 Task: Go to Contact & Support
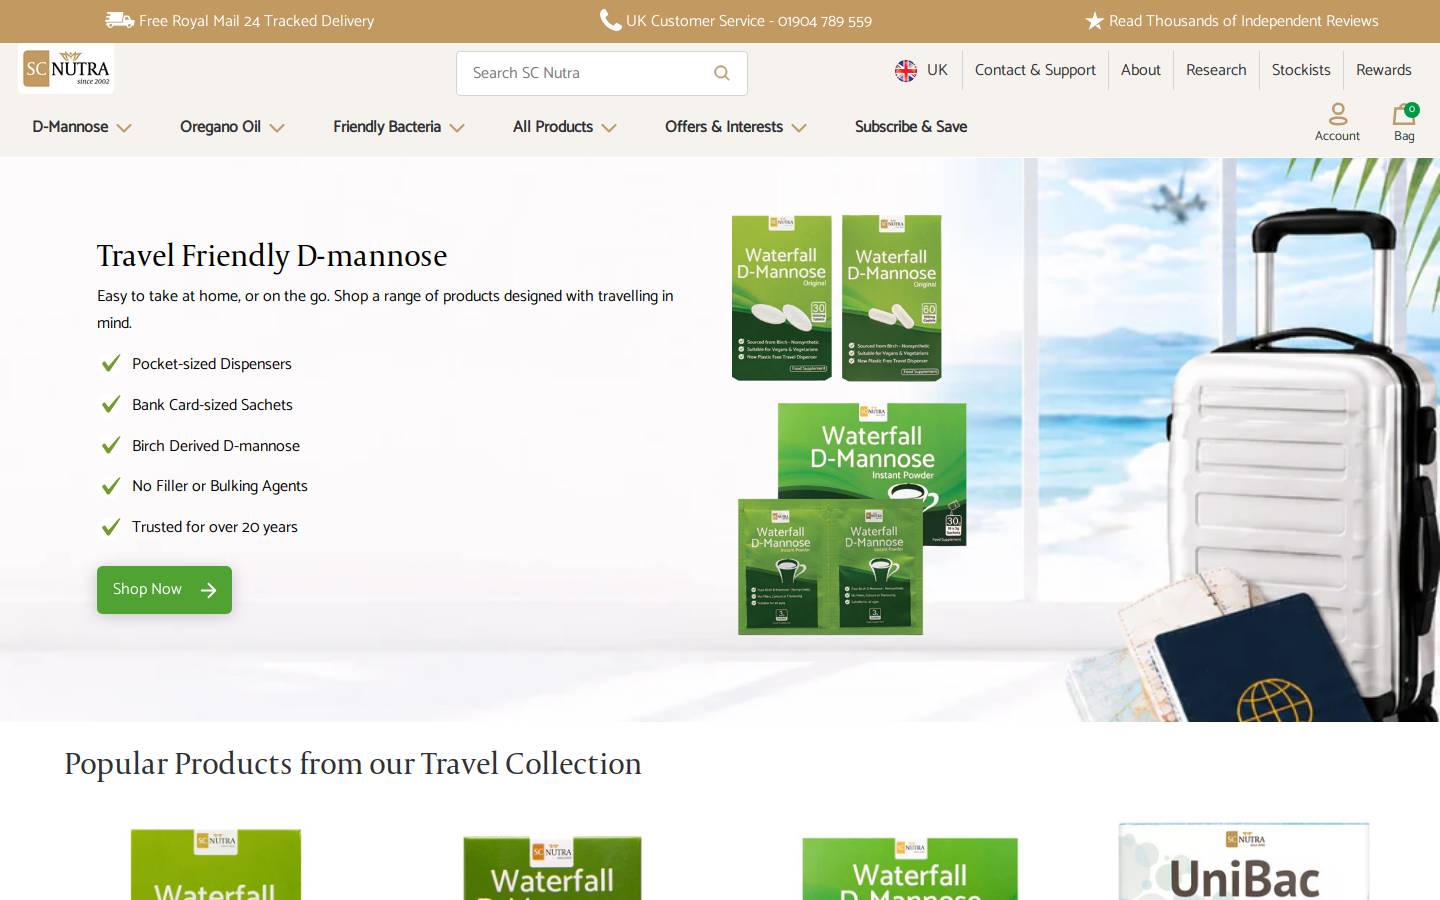[1035, 70]
